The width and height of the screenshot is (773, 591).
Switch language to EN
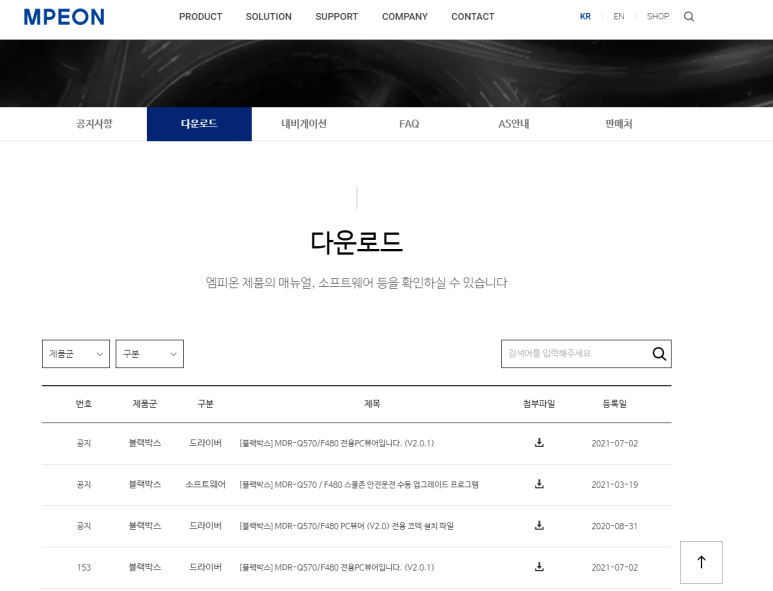(x=619, y=16)
